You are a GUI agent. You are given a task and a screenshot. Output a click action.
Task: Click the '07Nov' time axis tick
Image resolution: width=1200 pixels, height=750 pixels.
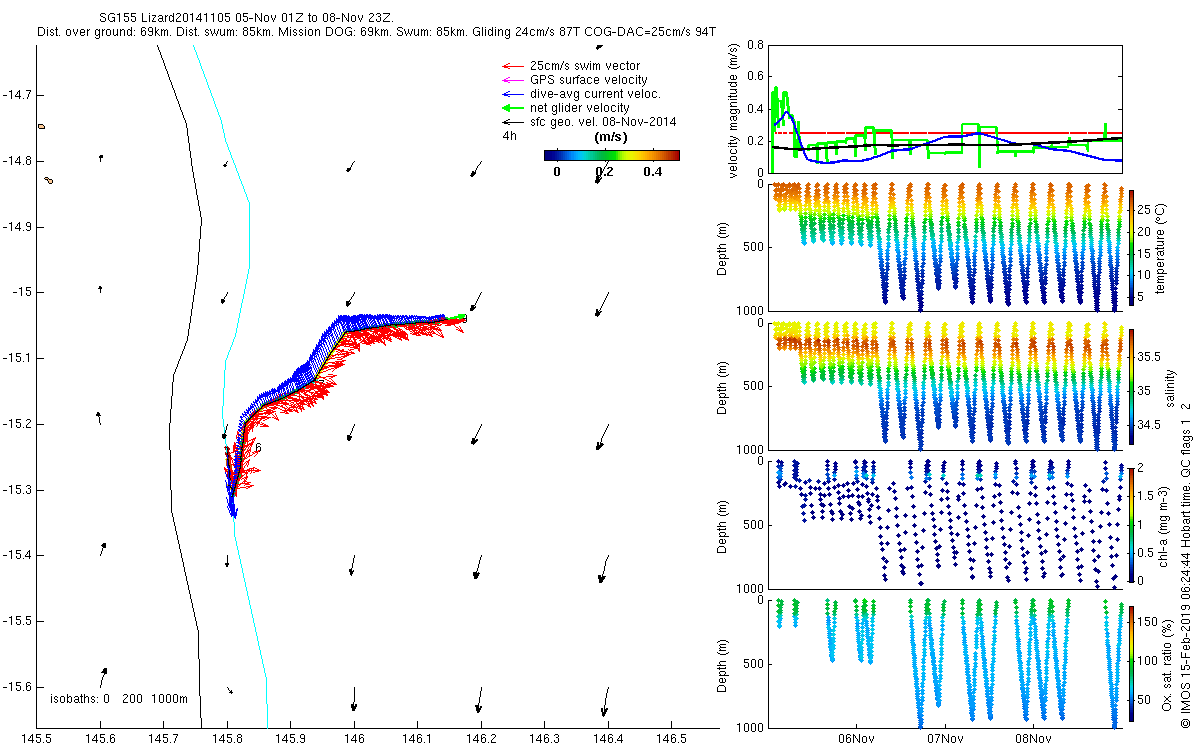pyautogui.click(x=945, y=739)
